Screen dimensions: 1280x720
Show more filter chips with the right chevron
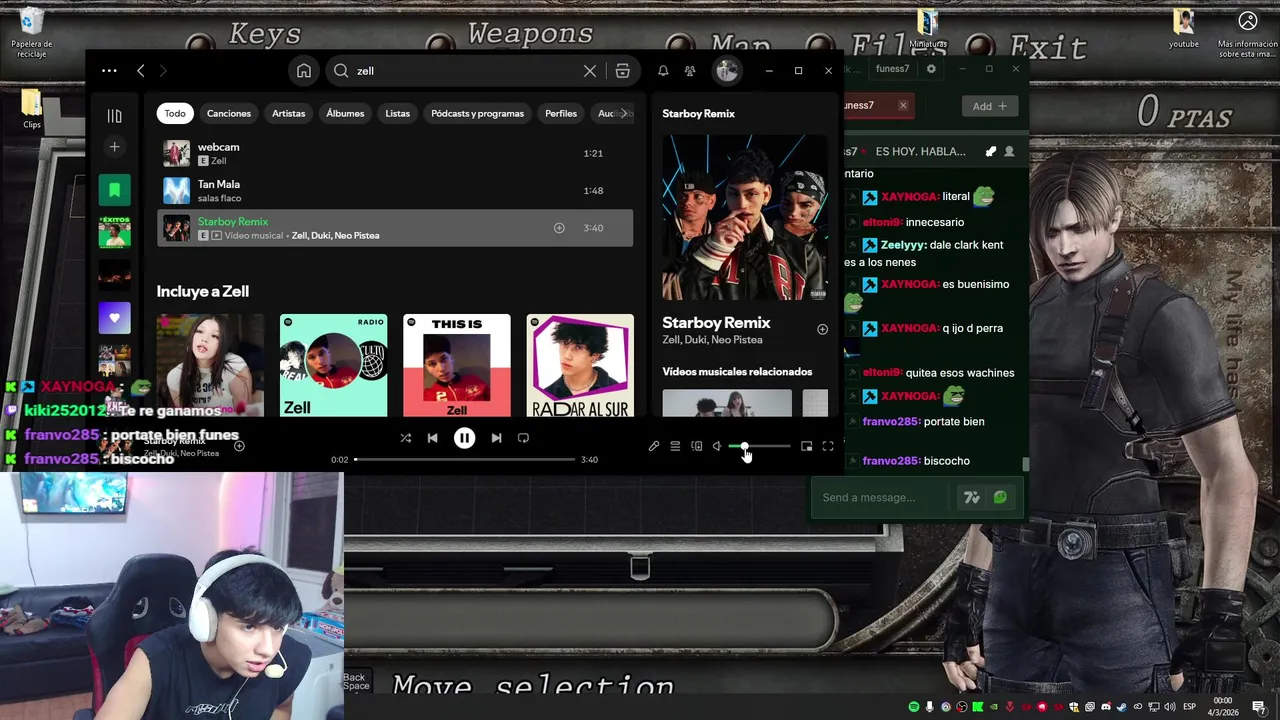[x=624, y=113]
